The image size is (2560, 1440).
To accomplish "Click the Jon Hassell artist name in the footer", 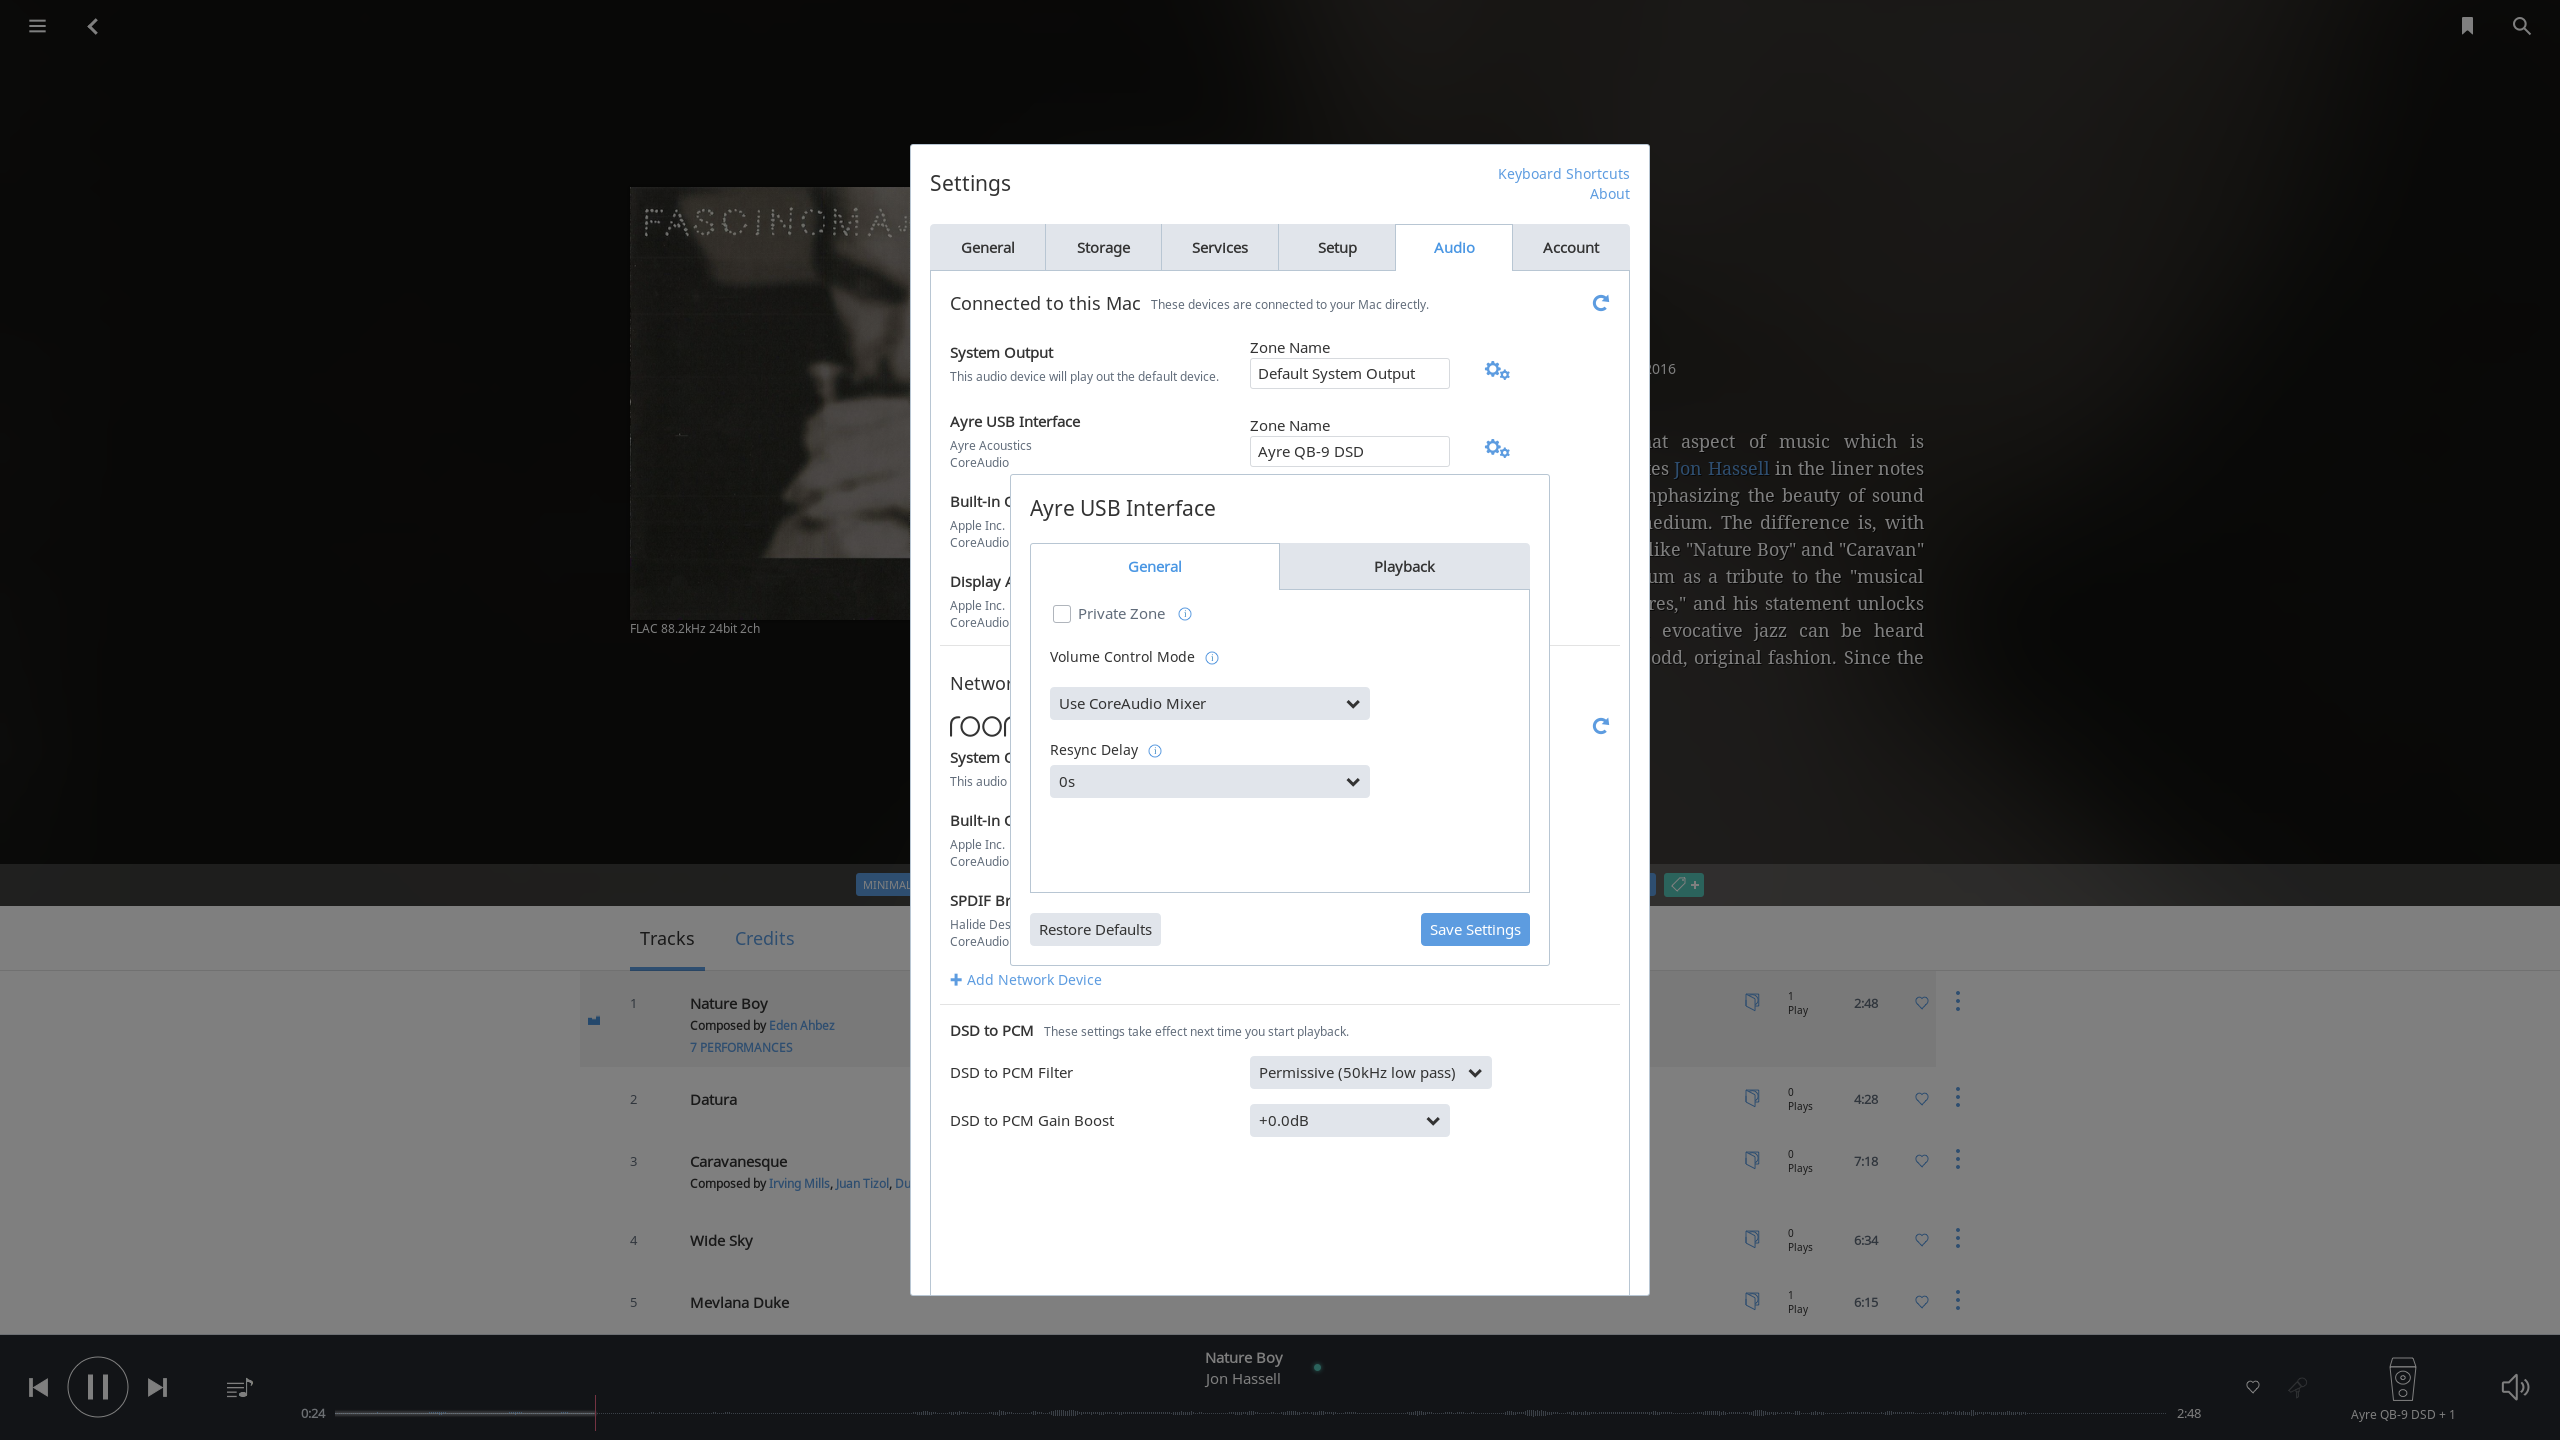I will tap(1242, 1379).
